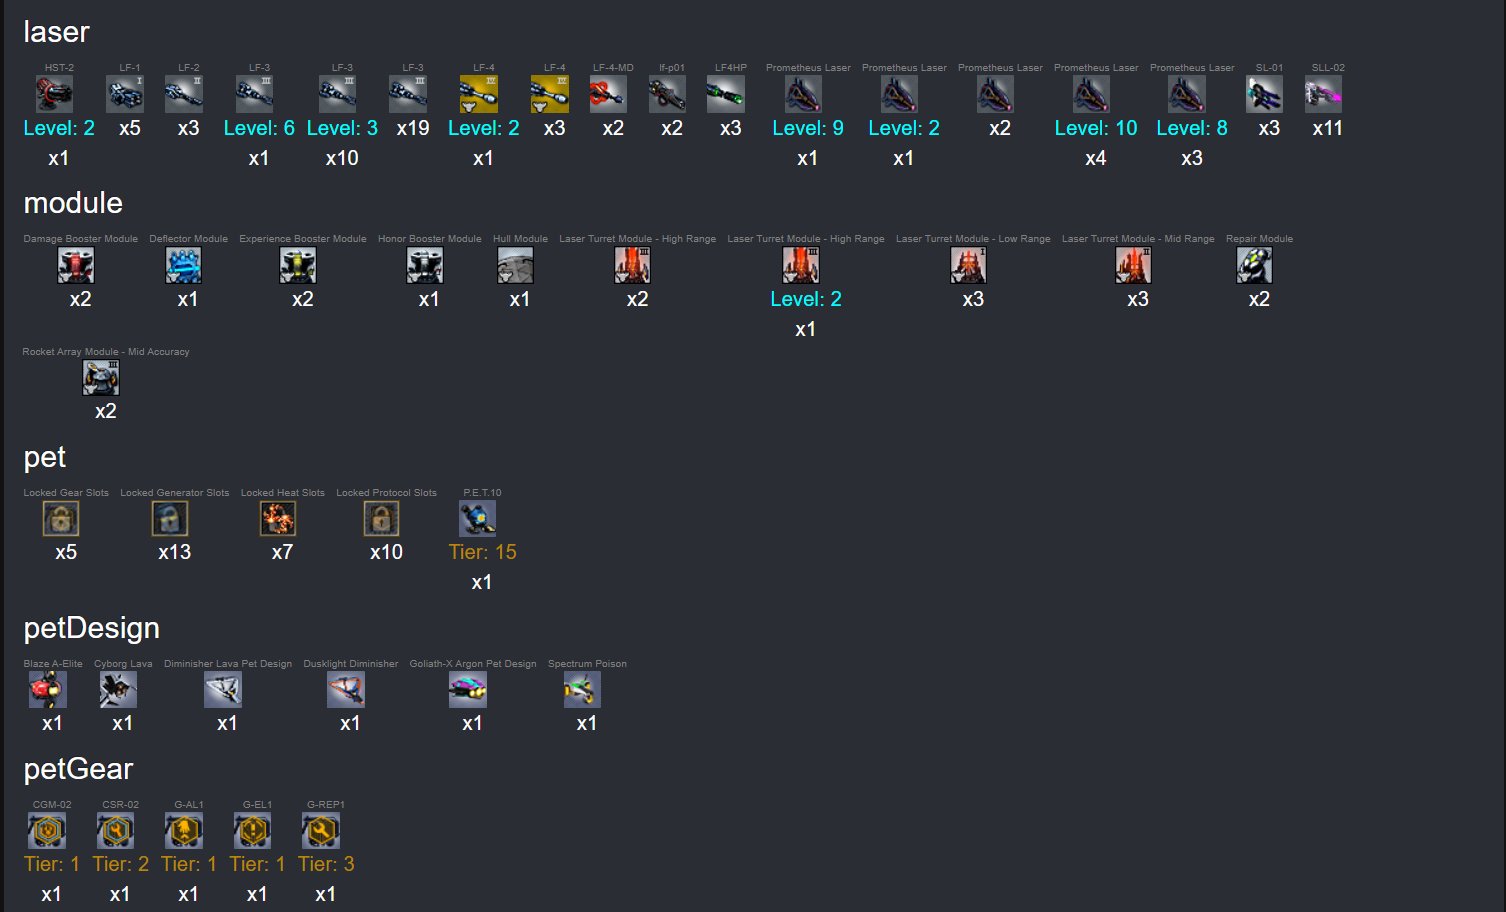Select the Honor Booster Module icon
Screen dimensions: 1506x912
click(x=425, y=265)
